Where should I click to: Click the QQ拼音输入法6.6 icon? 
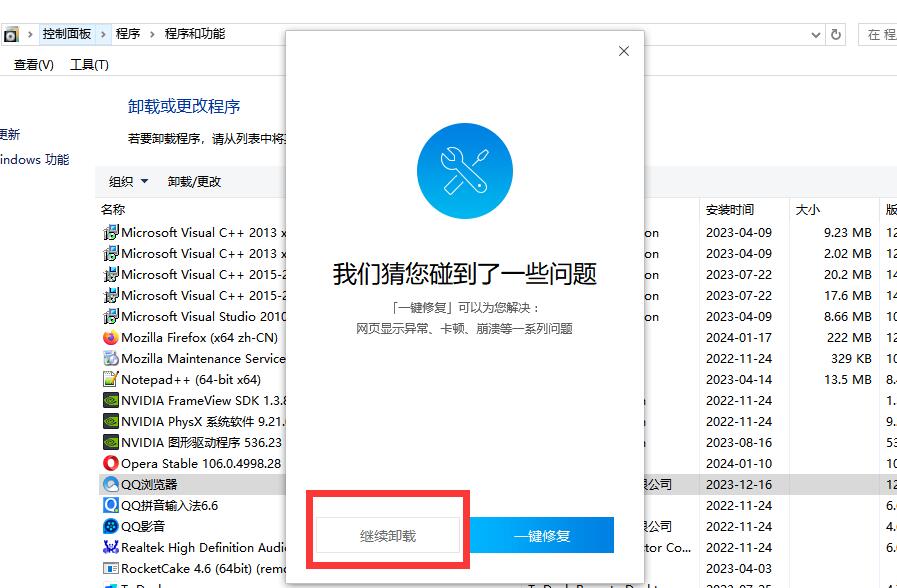110,505
